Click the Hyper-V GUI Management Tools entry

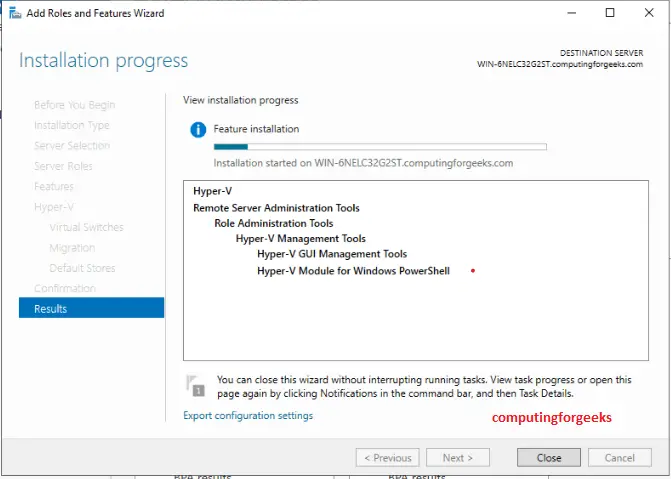point(332,254)
